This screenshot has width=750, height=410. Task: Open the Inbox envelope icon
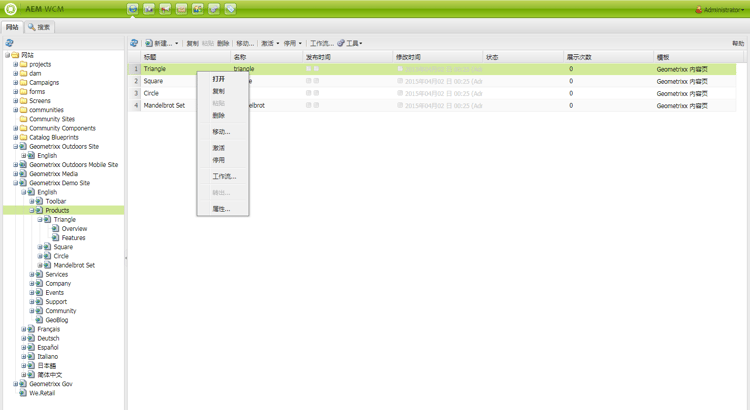click(x=182, y=9)
